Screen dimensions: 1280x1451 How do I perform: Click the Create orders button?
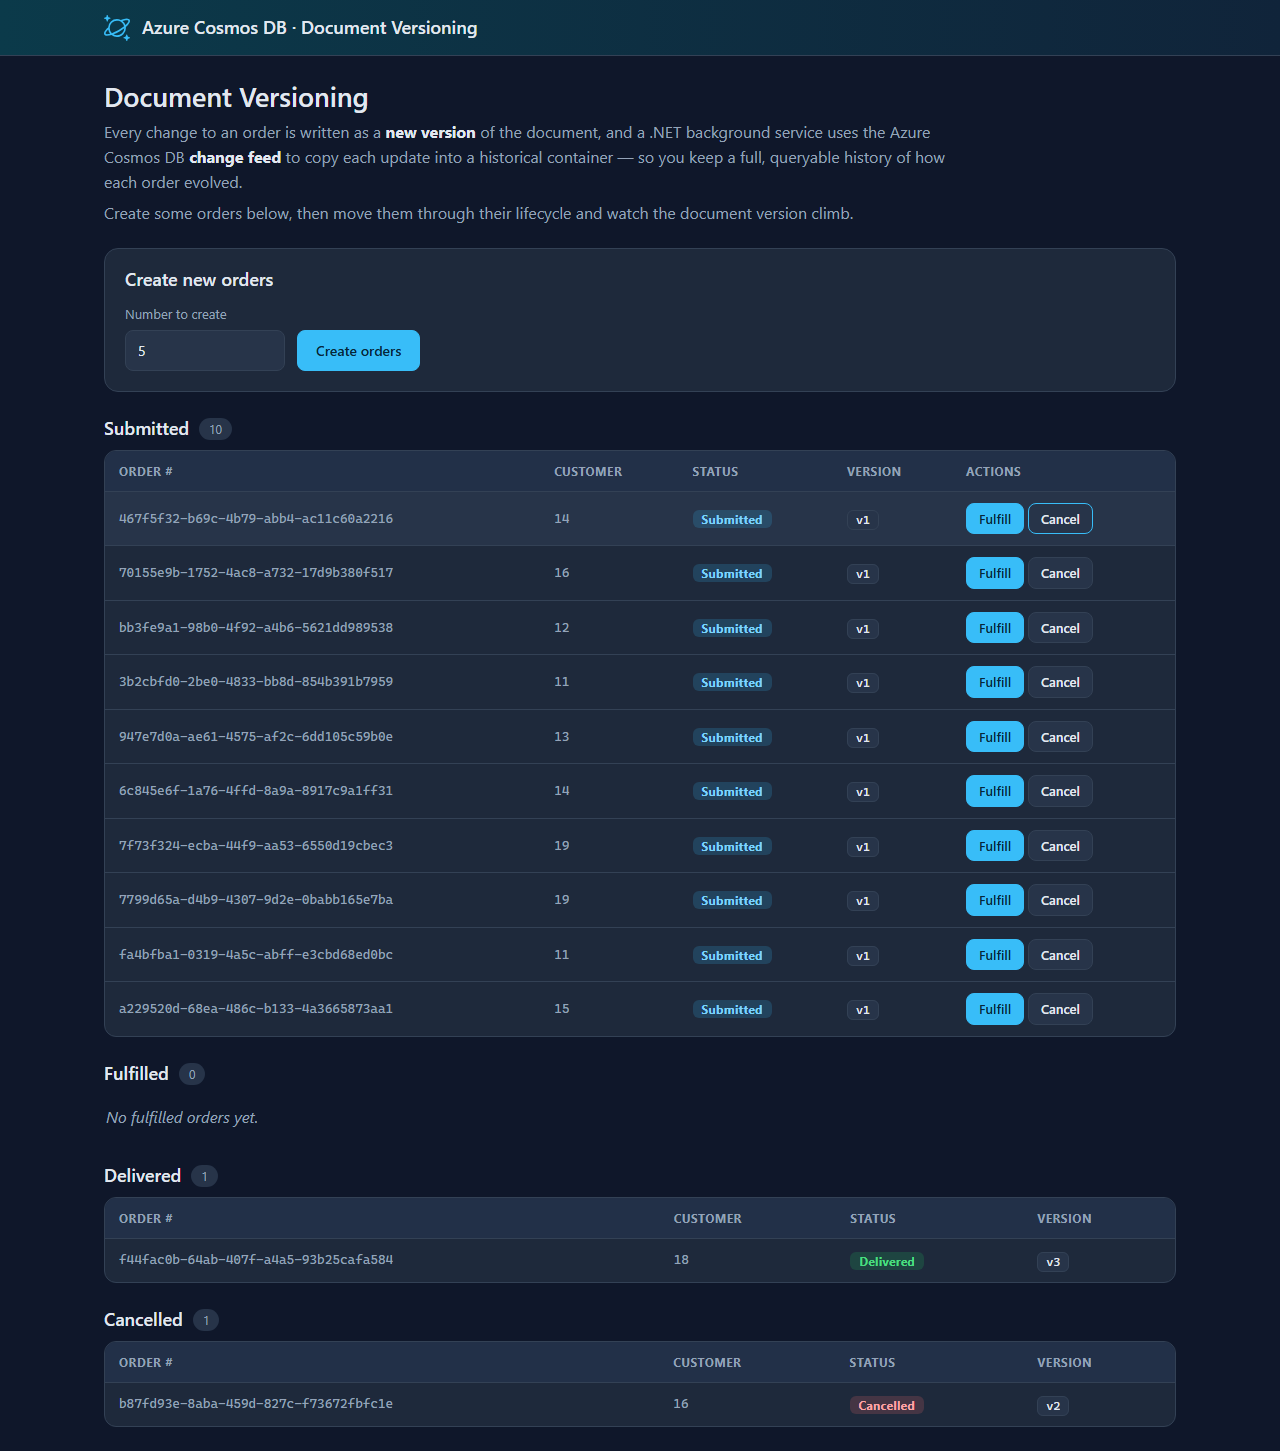click(x=358, y=351)
